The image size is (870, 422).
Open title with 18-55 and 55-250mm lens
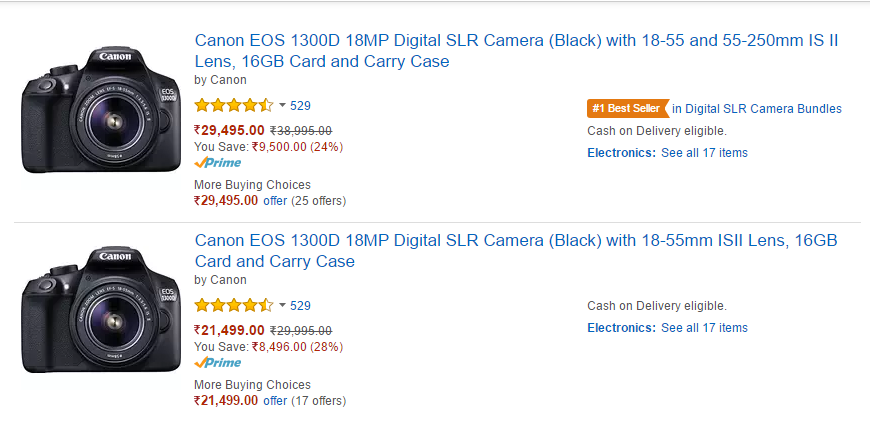point(516,50)
